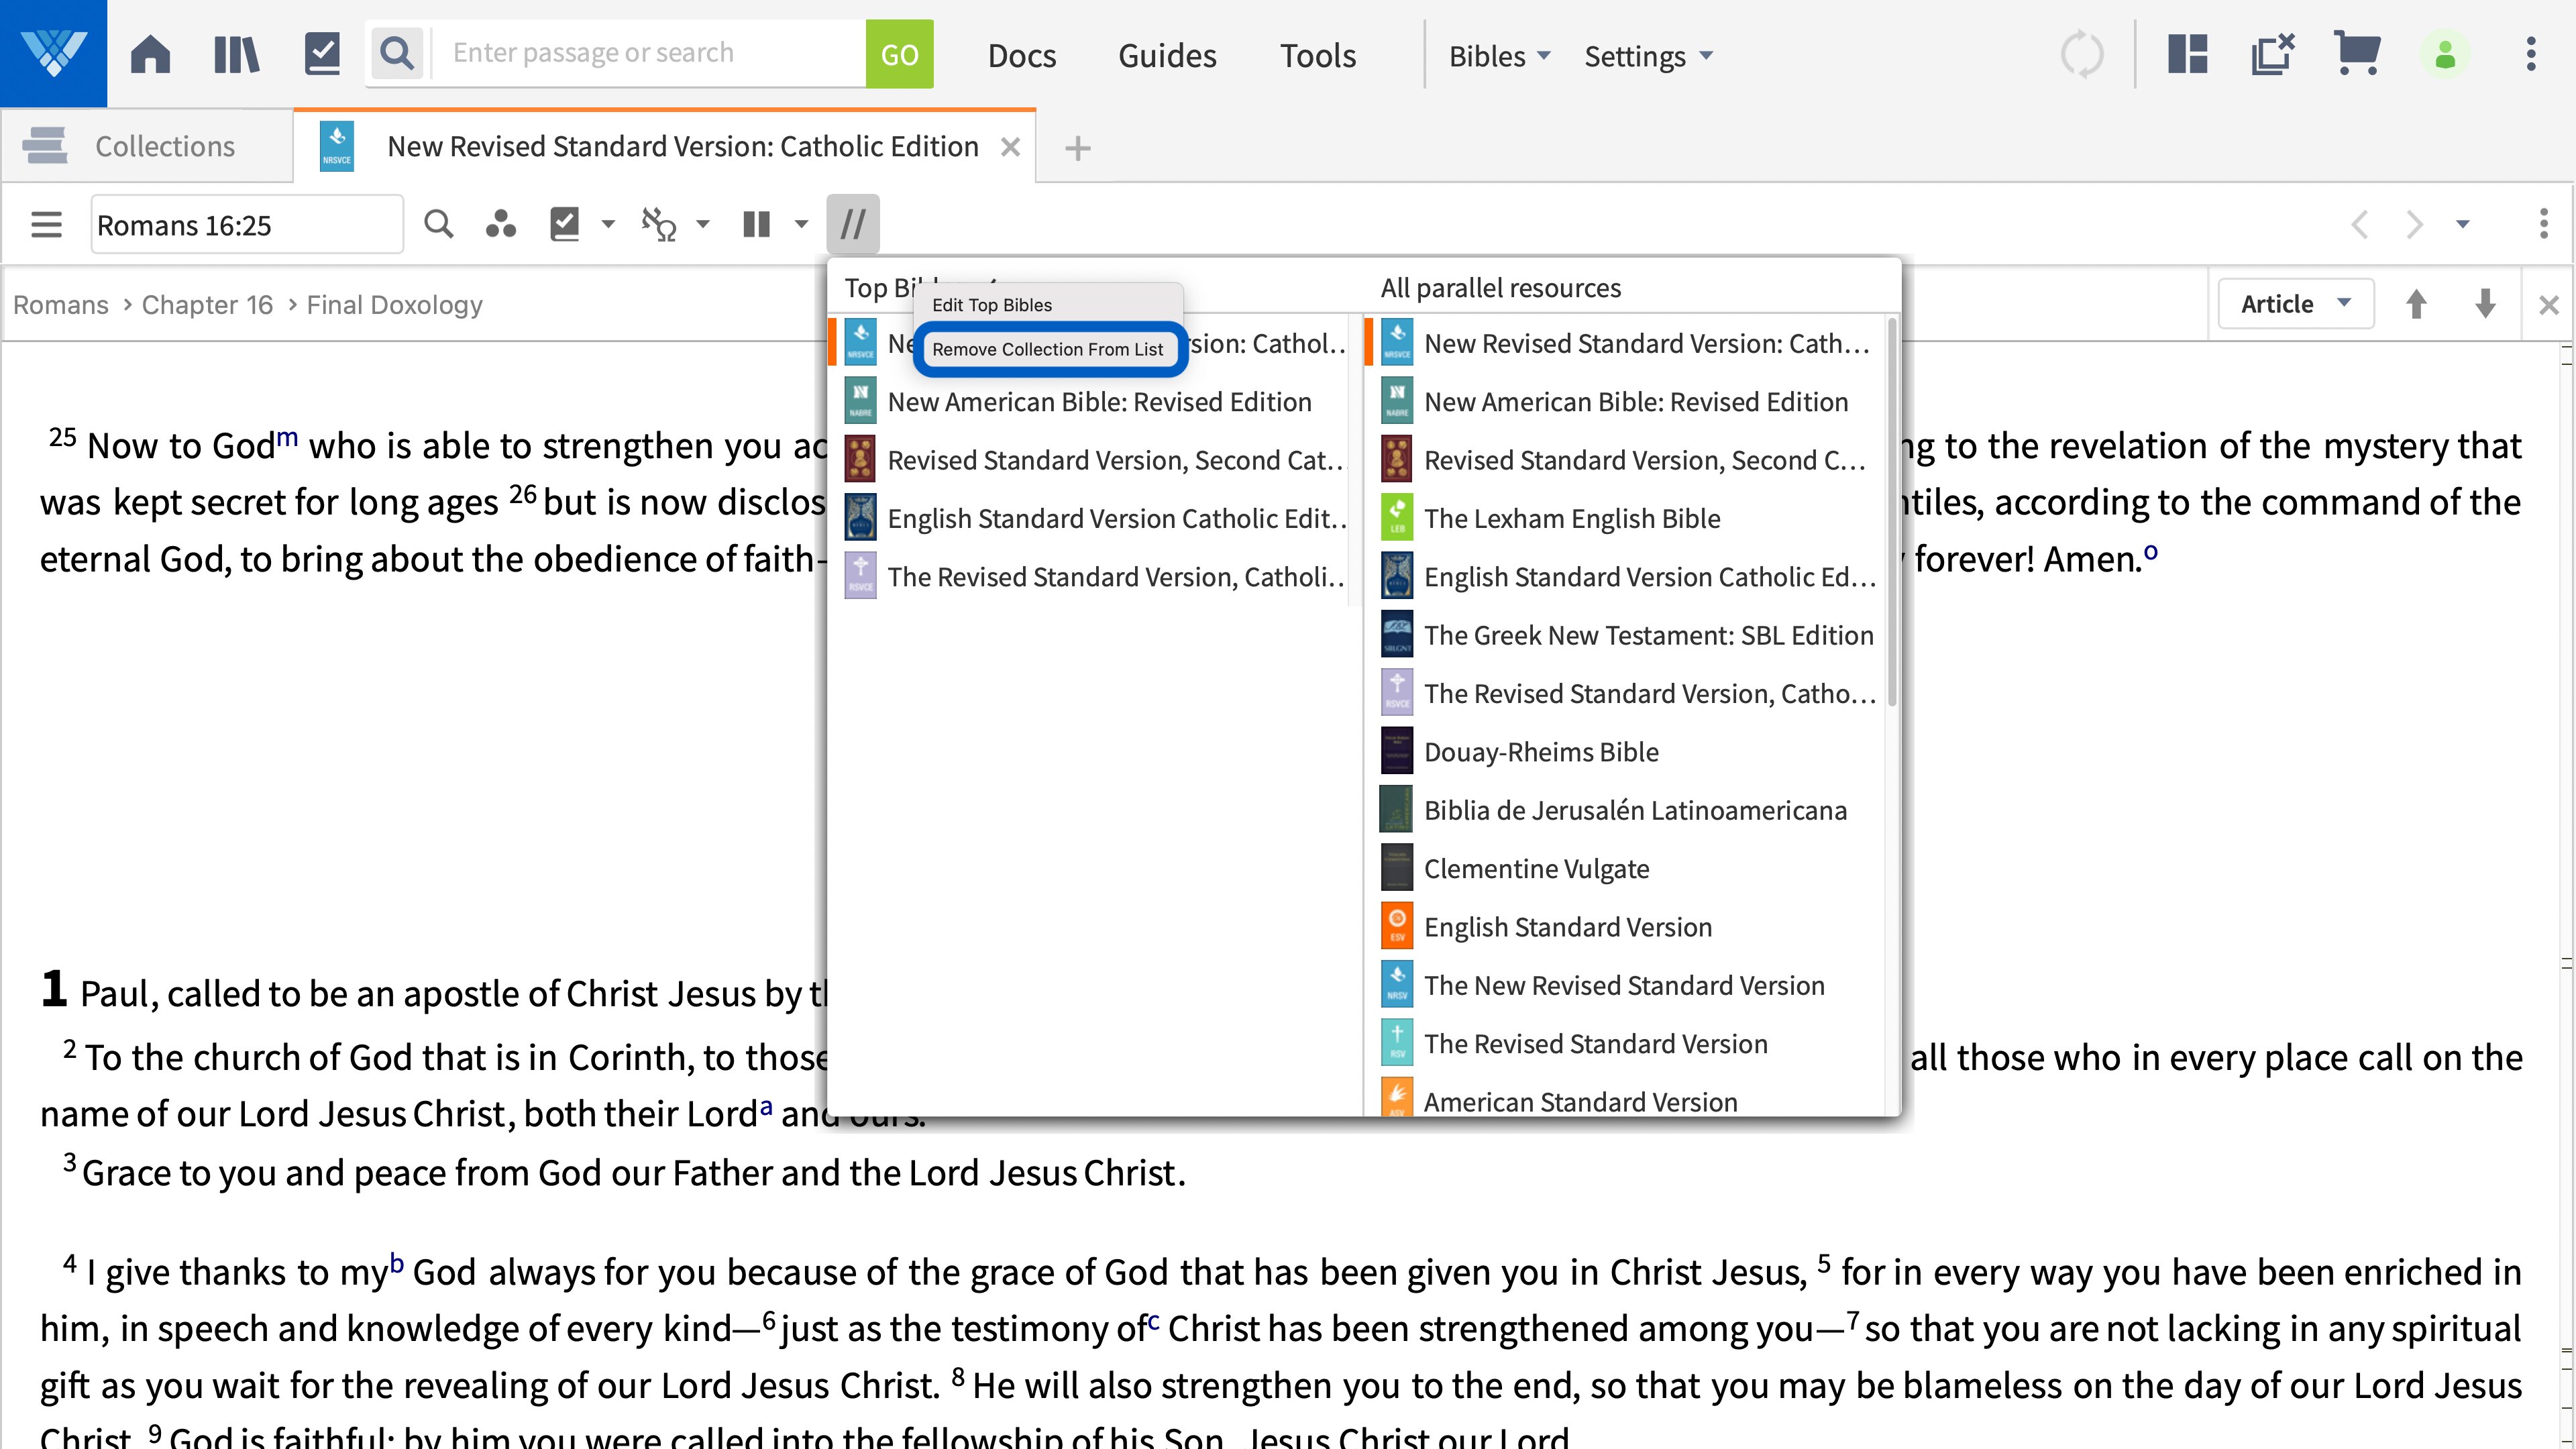Image resolution: width=2576 pixels, height=1449 pixels.
Task: Click the parallel resources list scrollbar
Action: (1891, 513)
